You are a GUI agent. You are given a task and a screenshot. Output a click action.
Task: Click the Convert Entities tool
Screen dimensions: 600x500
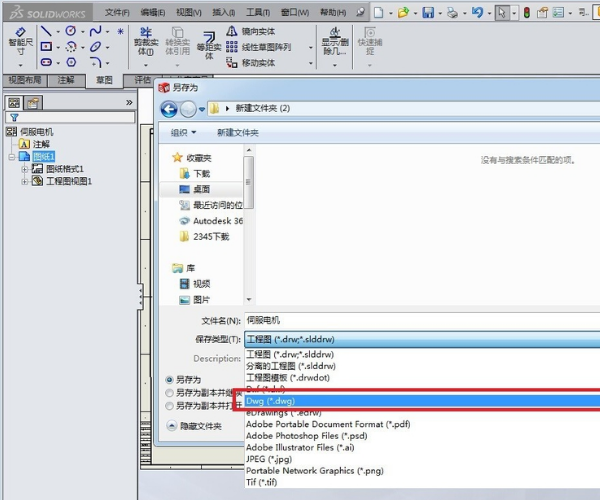pos(178,41)
